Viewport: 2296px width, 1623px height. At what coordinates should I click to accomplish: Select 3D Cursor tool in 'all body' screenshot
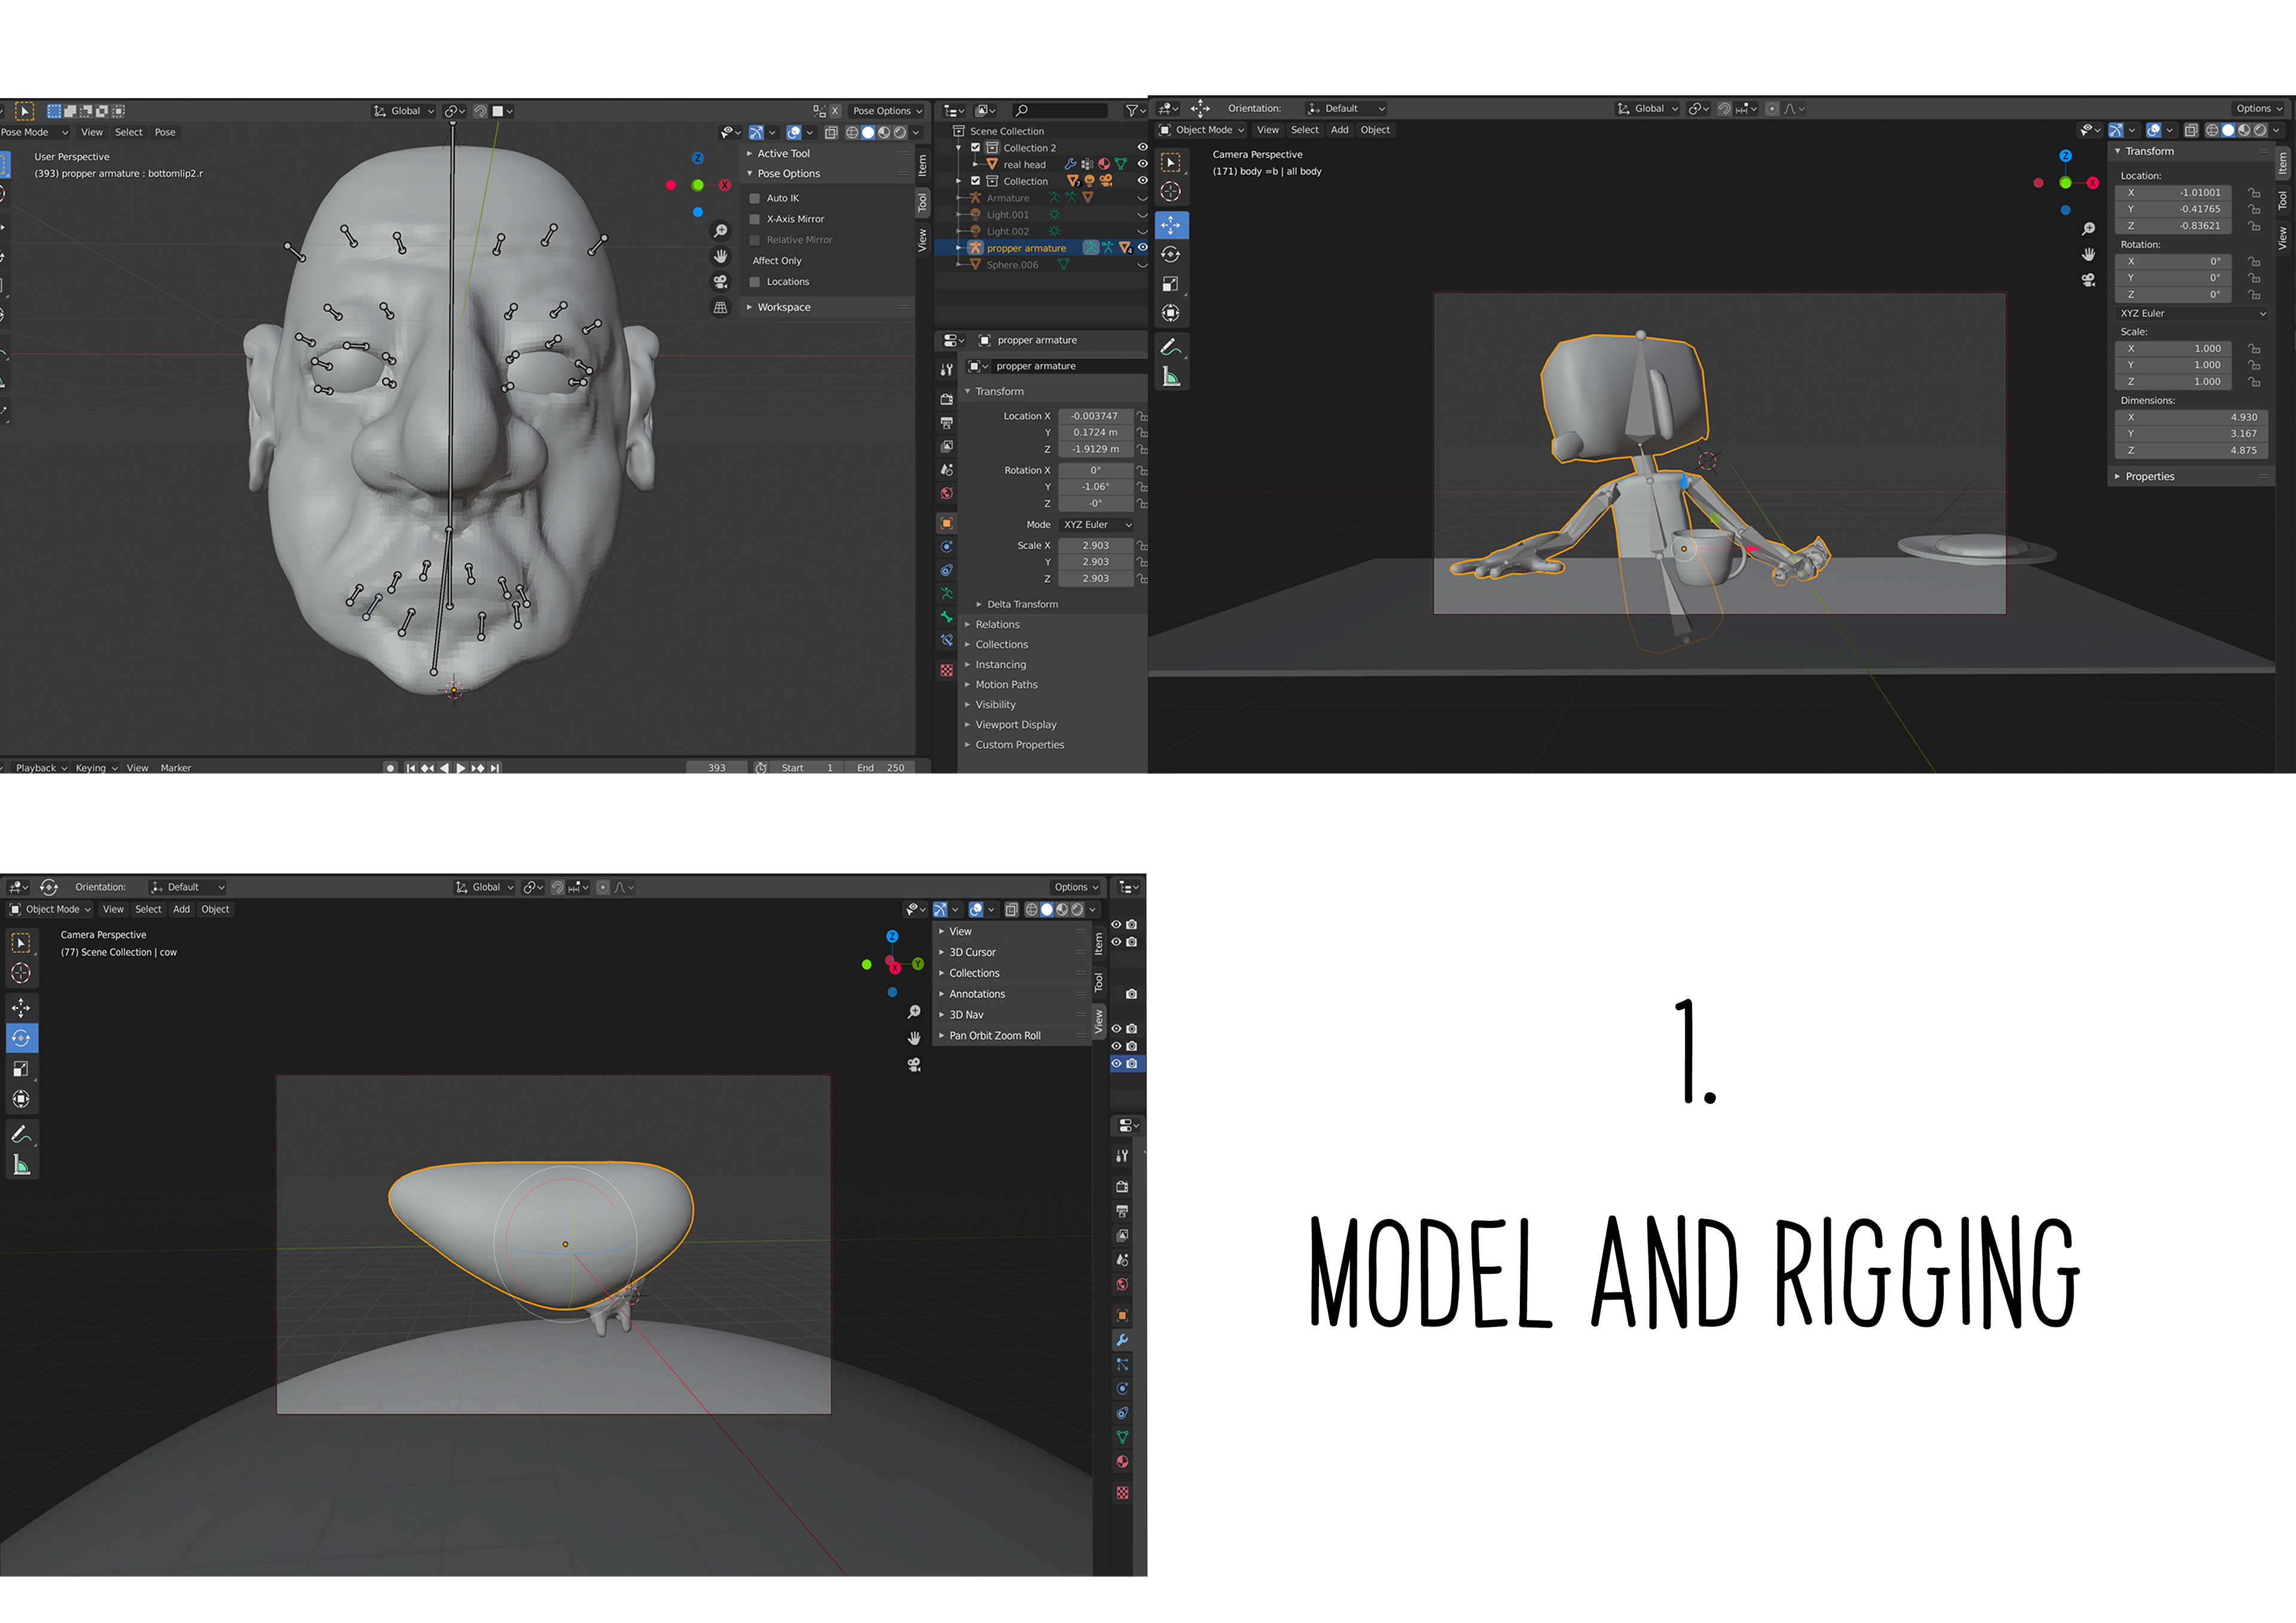click(1171, 191)
